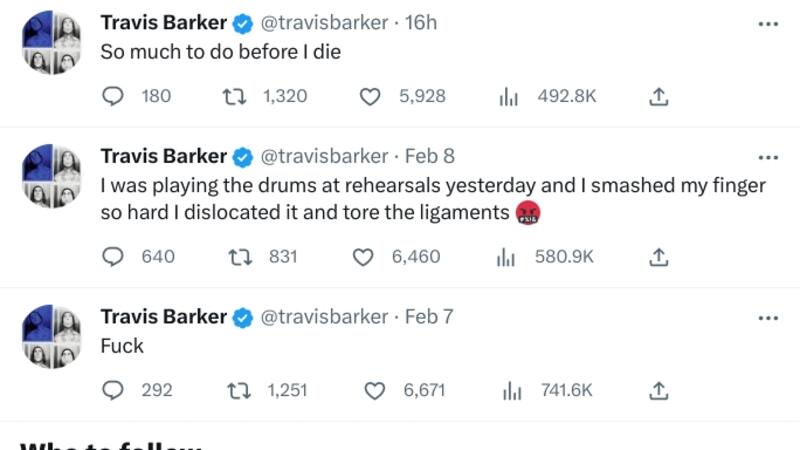Open more options on the Feb 7 tweet
800x450 pixels.
point(767,317)
